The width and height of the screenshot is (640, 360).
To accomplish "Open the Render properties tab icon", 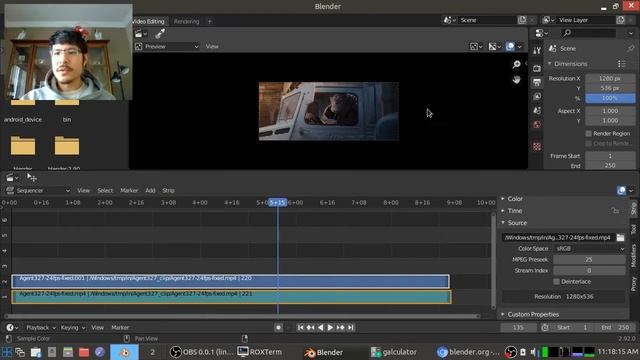I will [x=537, y=69].
